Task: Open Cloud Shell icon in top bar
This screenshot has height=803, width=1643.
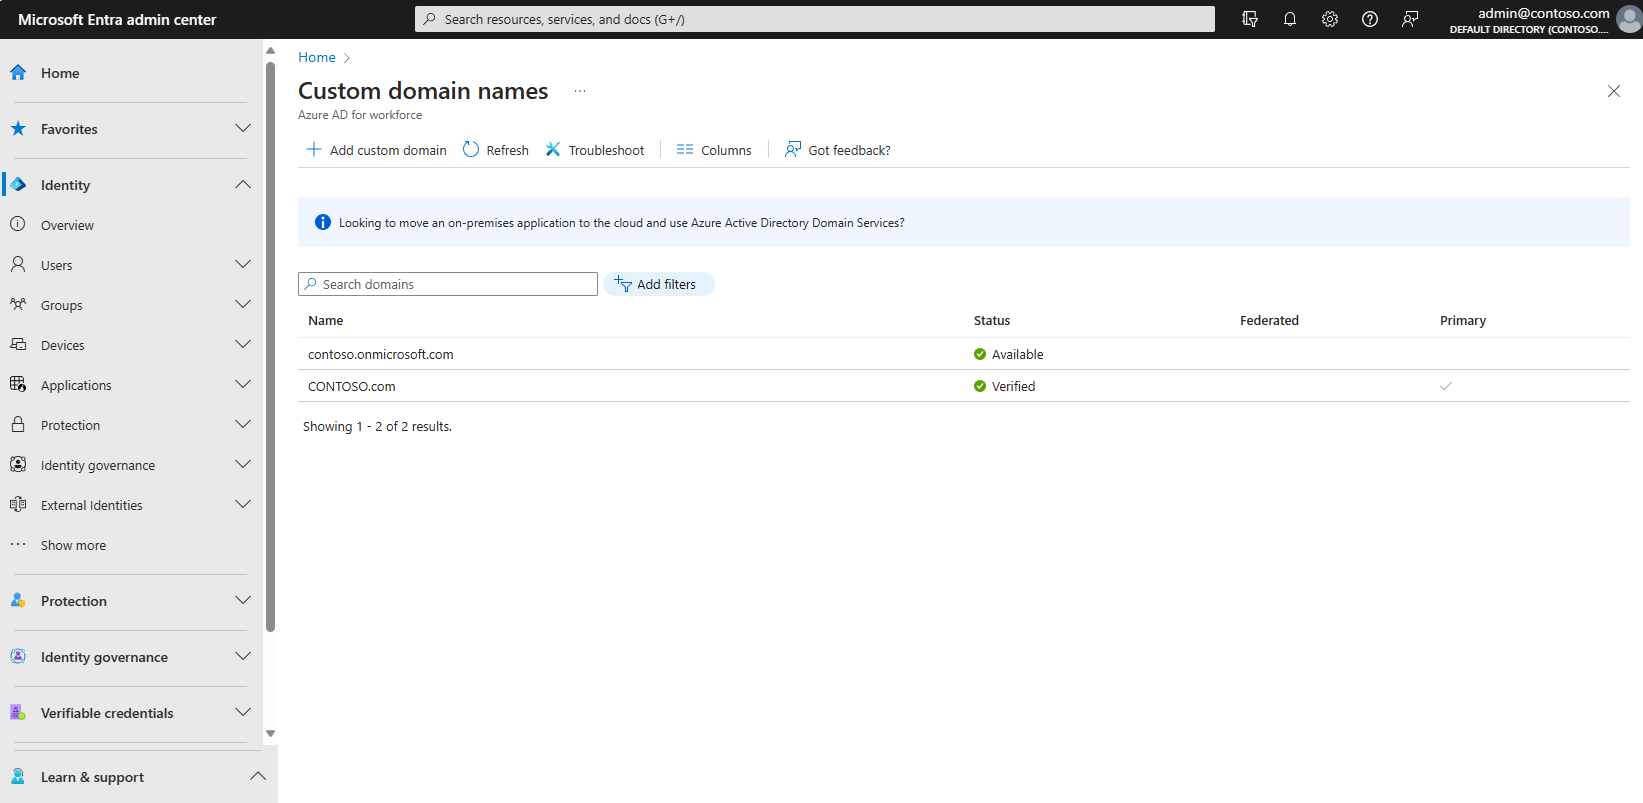Action: click(x=1250, y=19)
